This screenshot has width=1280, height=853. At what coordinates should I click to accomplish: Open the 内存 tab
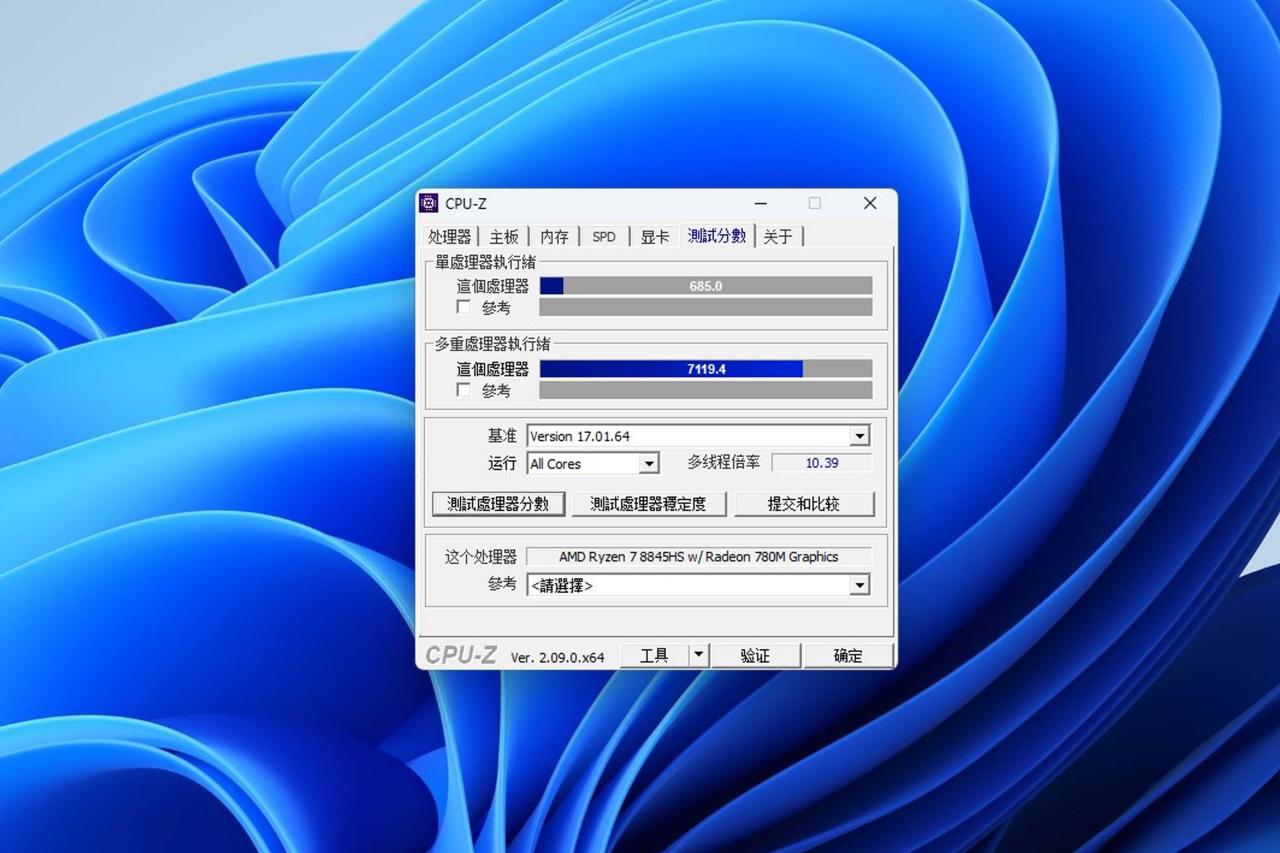[x=554, y=236]
